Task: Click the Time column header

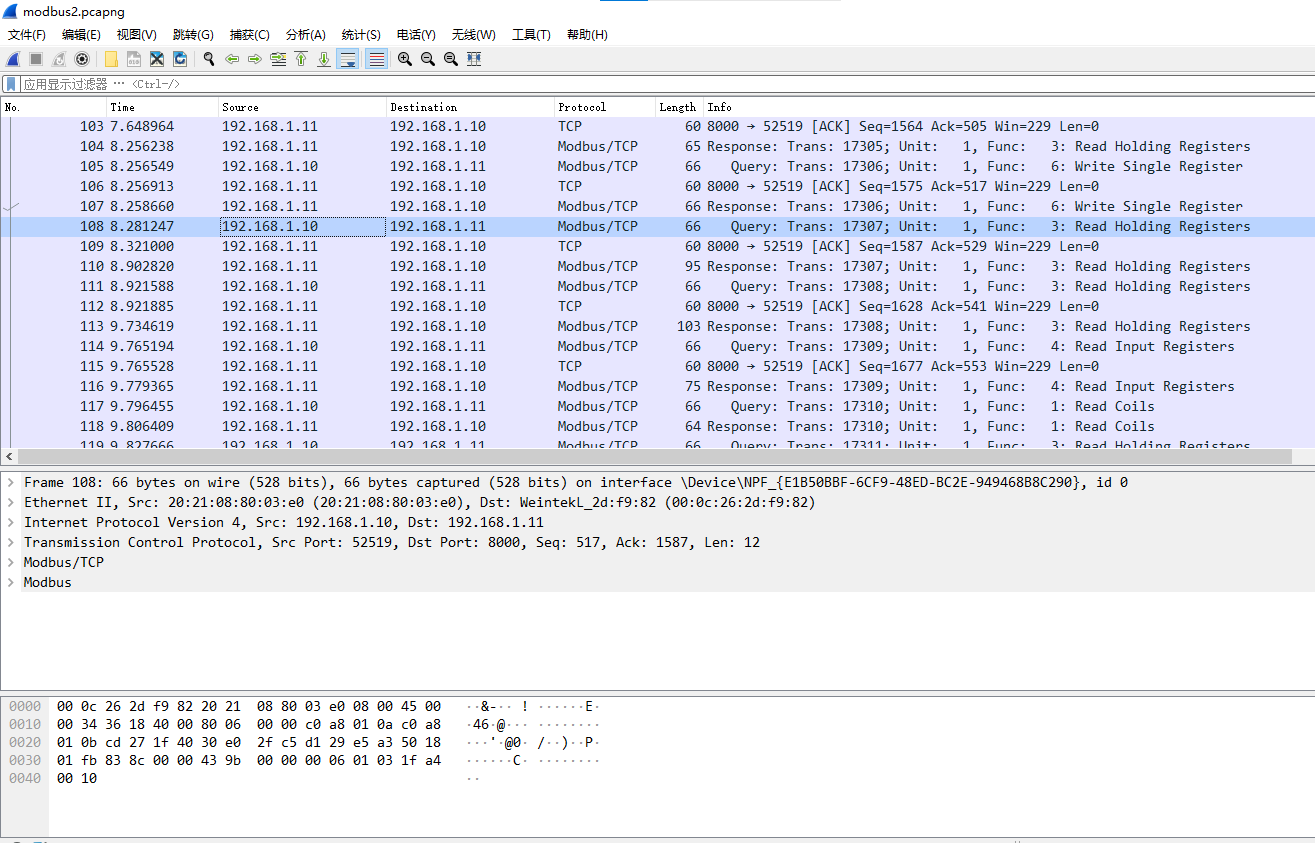Action: (162, 107)
